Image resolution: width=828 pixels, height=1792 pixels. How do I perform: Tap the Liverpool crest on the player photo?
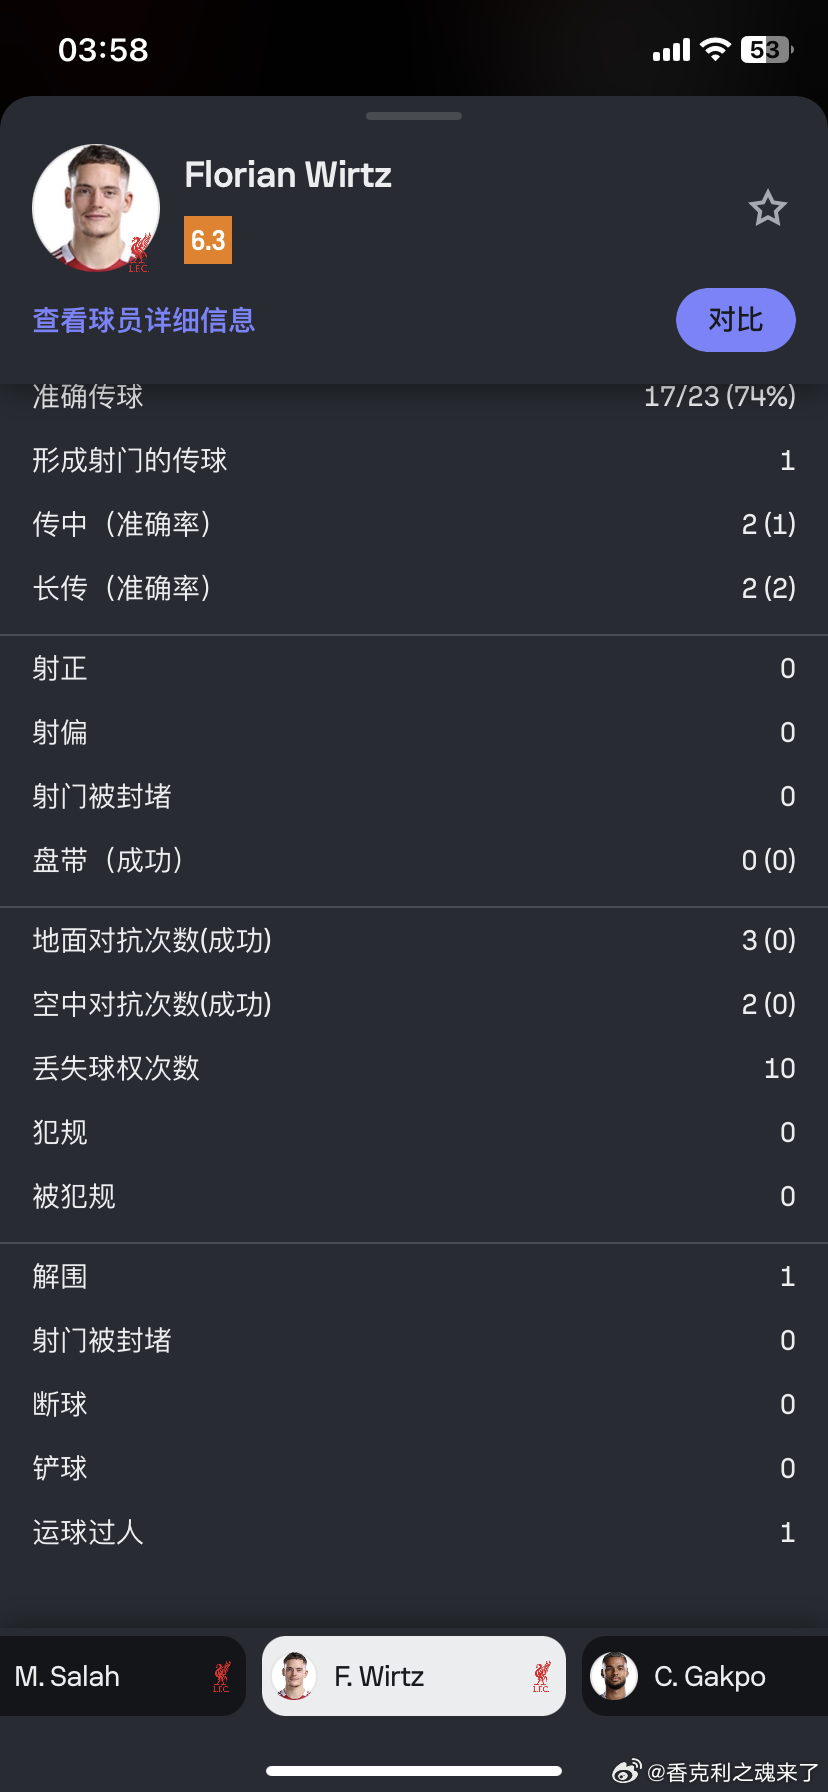coord(139,253)
